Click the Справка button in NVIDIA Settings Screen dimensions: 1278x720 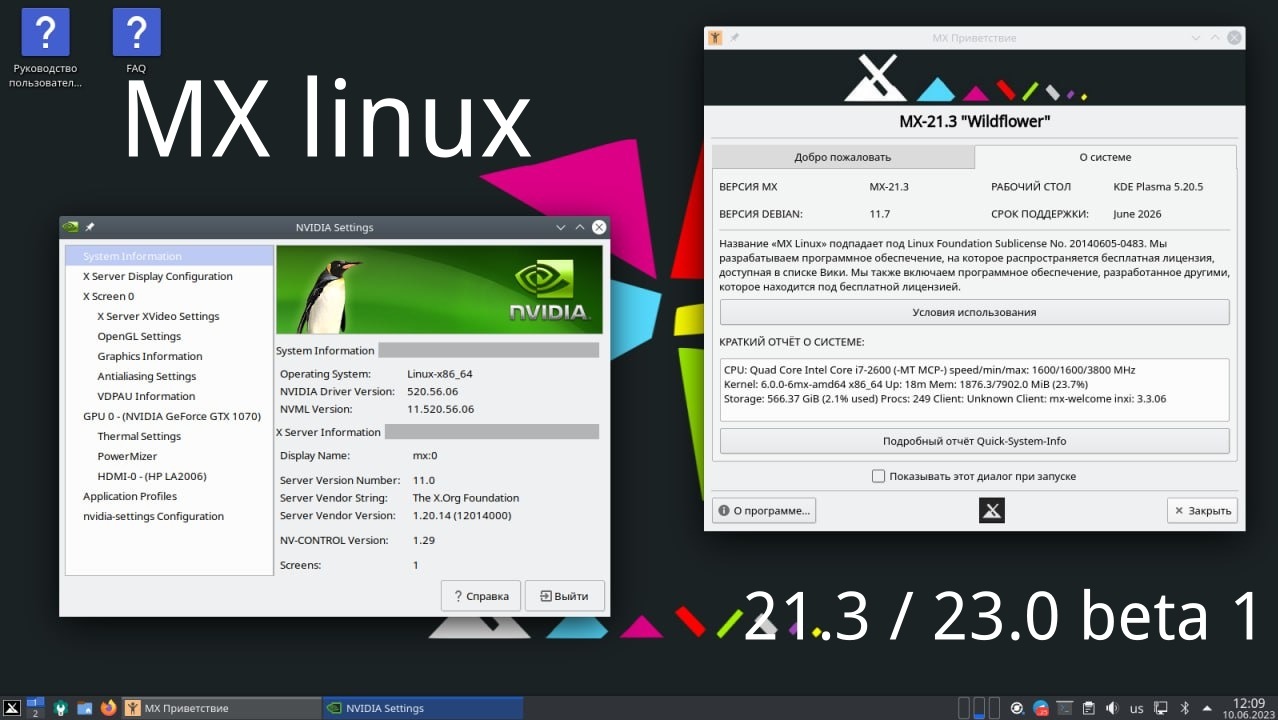(481, 595)
